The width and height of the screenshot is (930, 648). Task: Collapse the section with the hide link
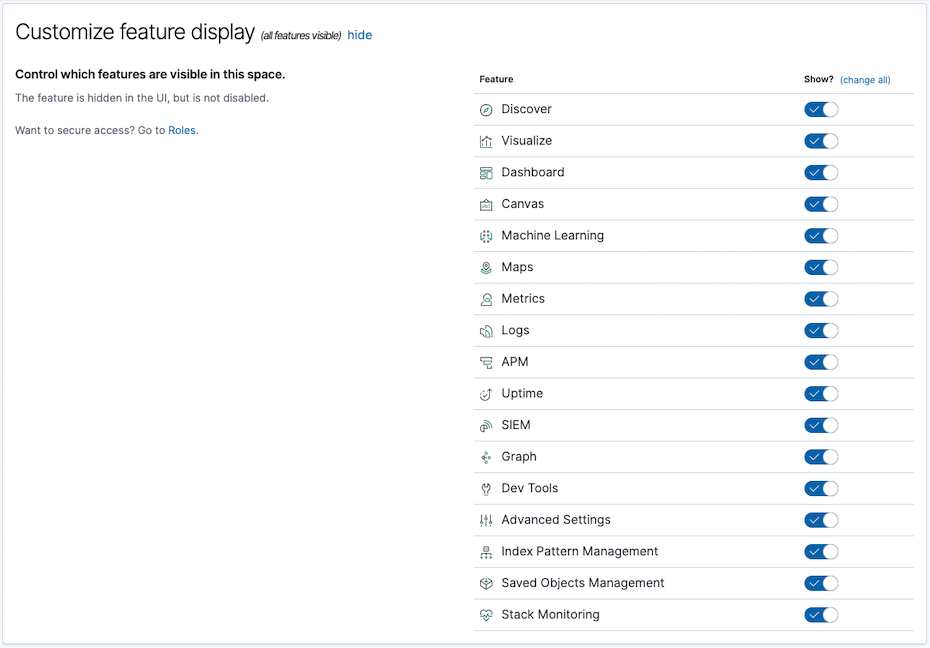pos(359,35)
